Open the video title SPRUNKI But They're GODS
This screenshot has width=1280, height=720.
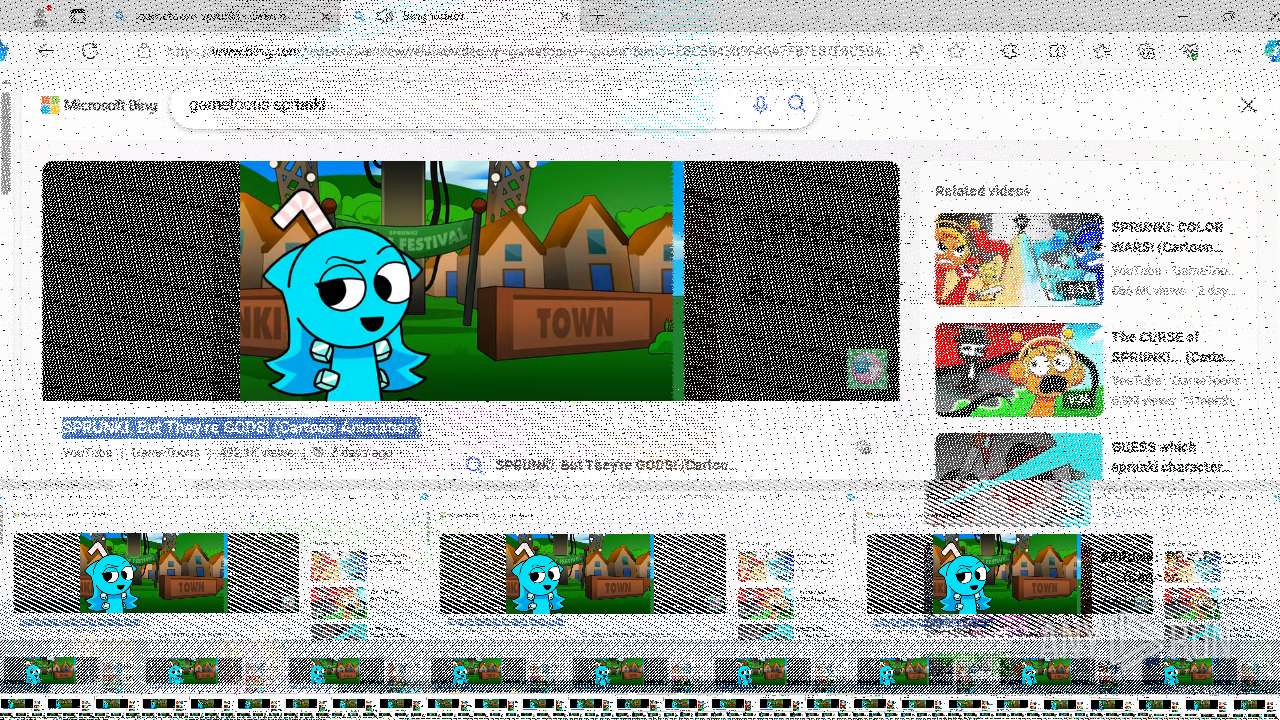coord(241,428)
